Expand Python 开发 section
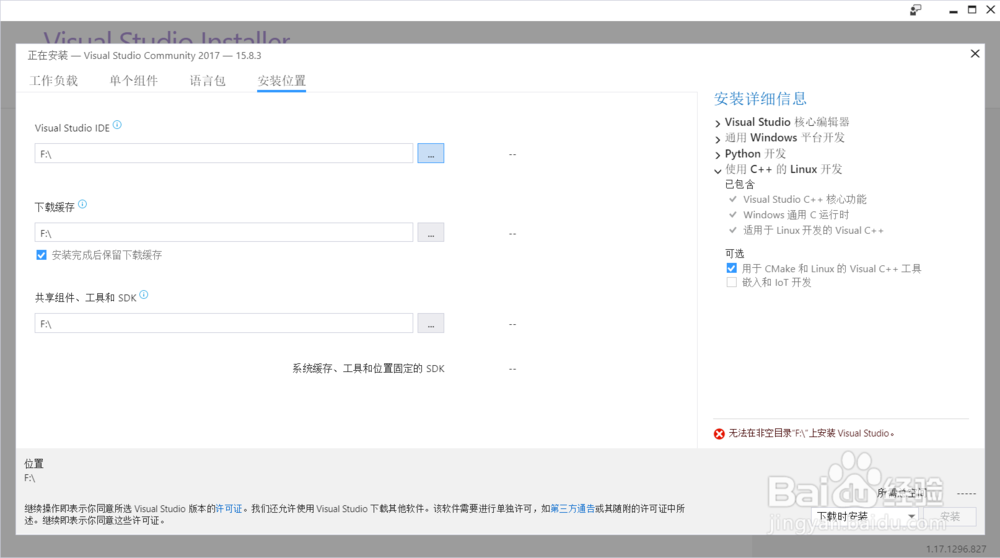1000x558 pixels. click(x=717, y=155)
